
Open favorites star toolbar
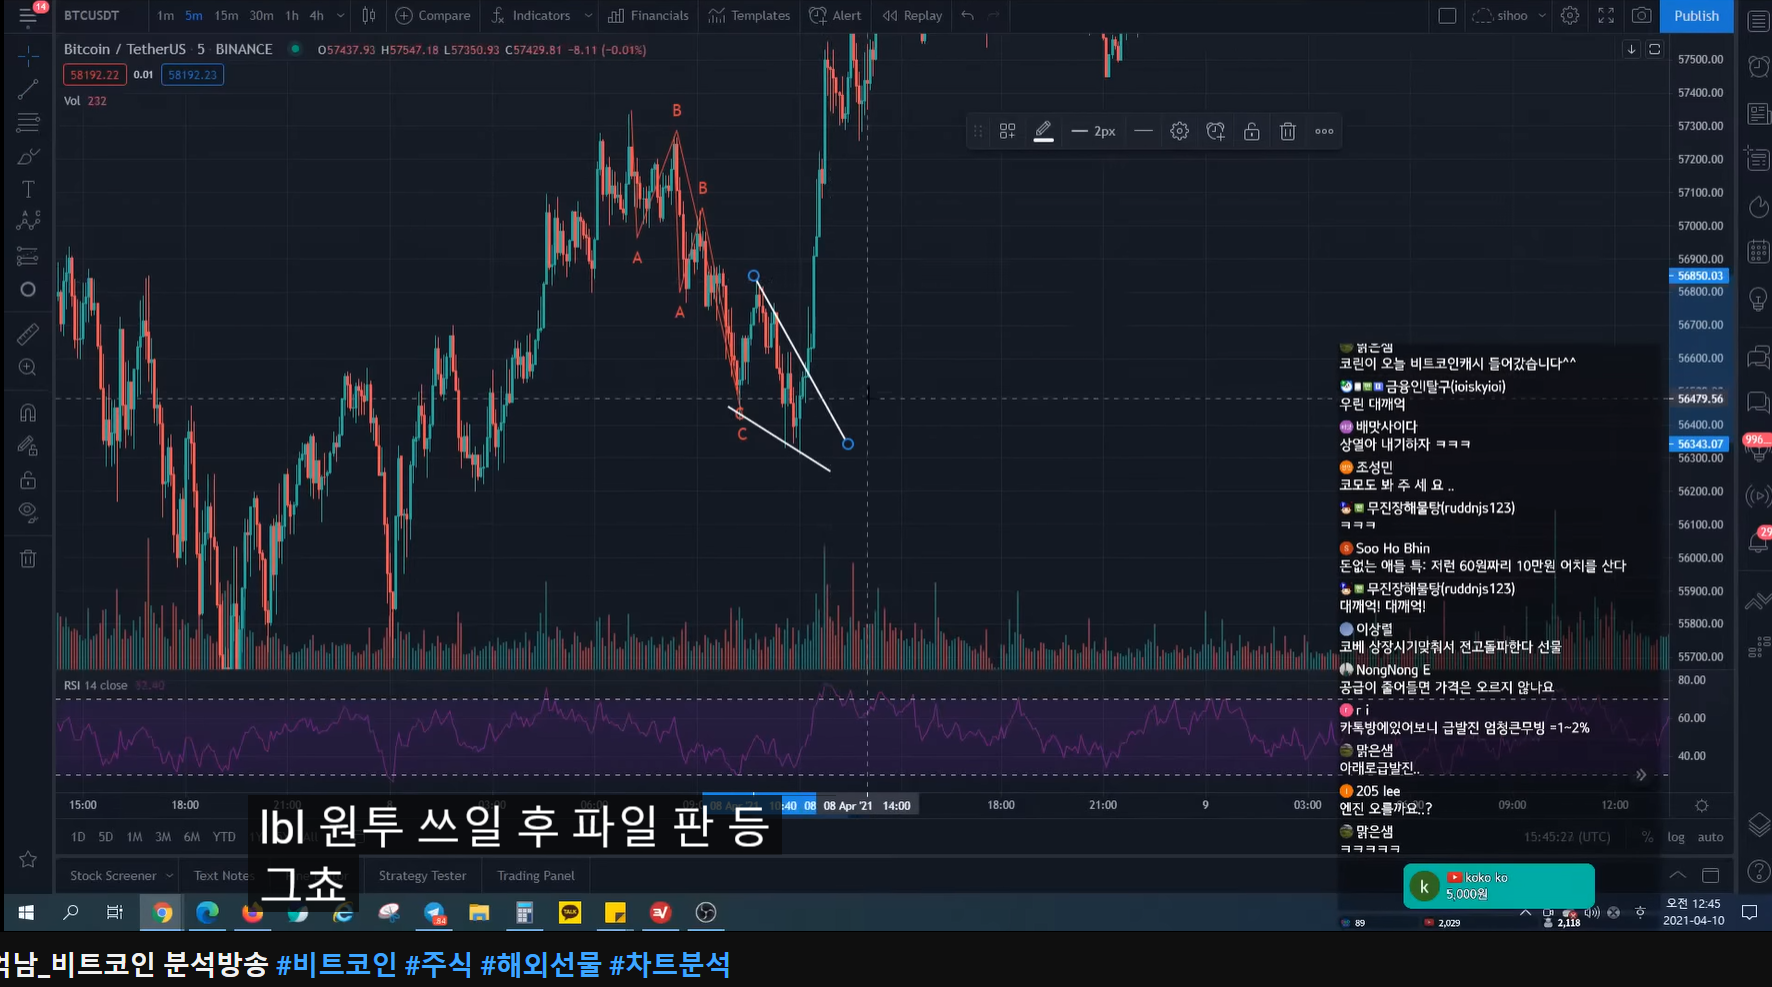28,859
